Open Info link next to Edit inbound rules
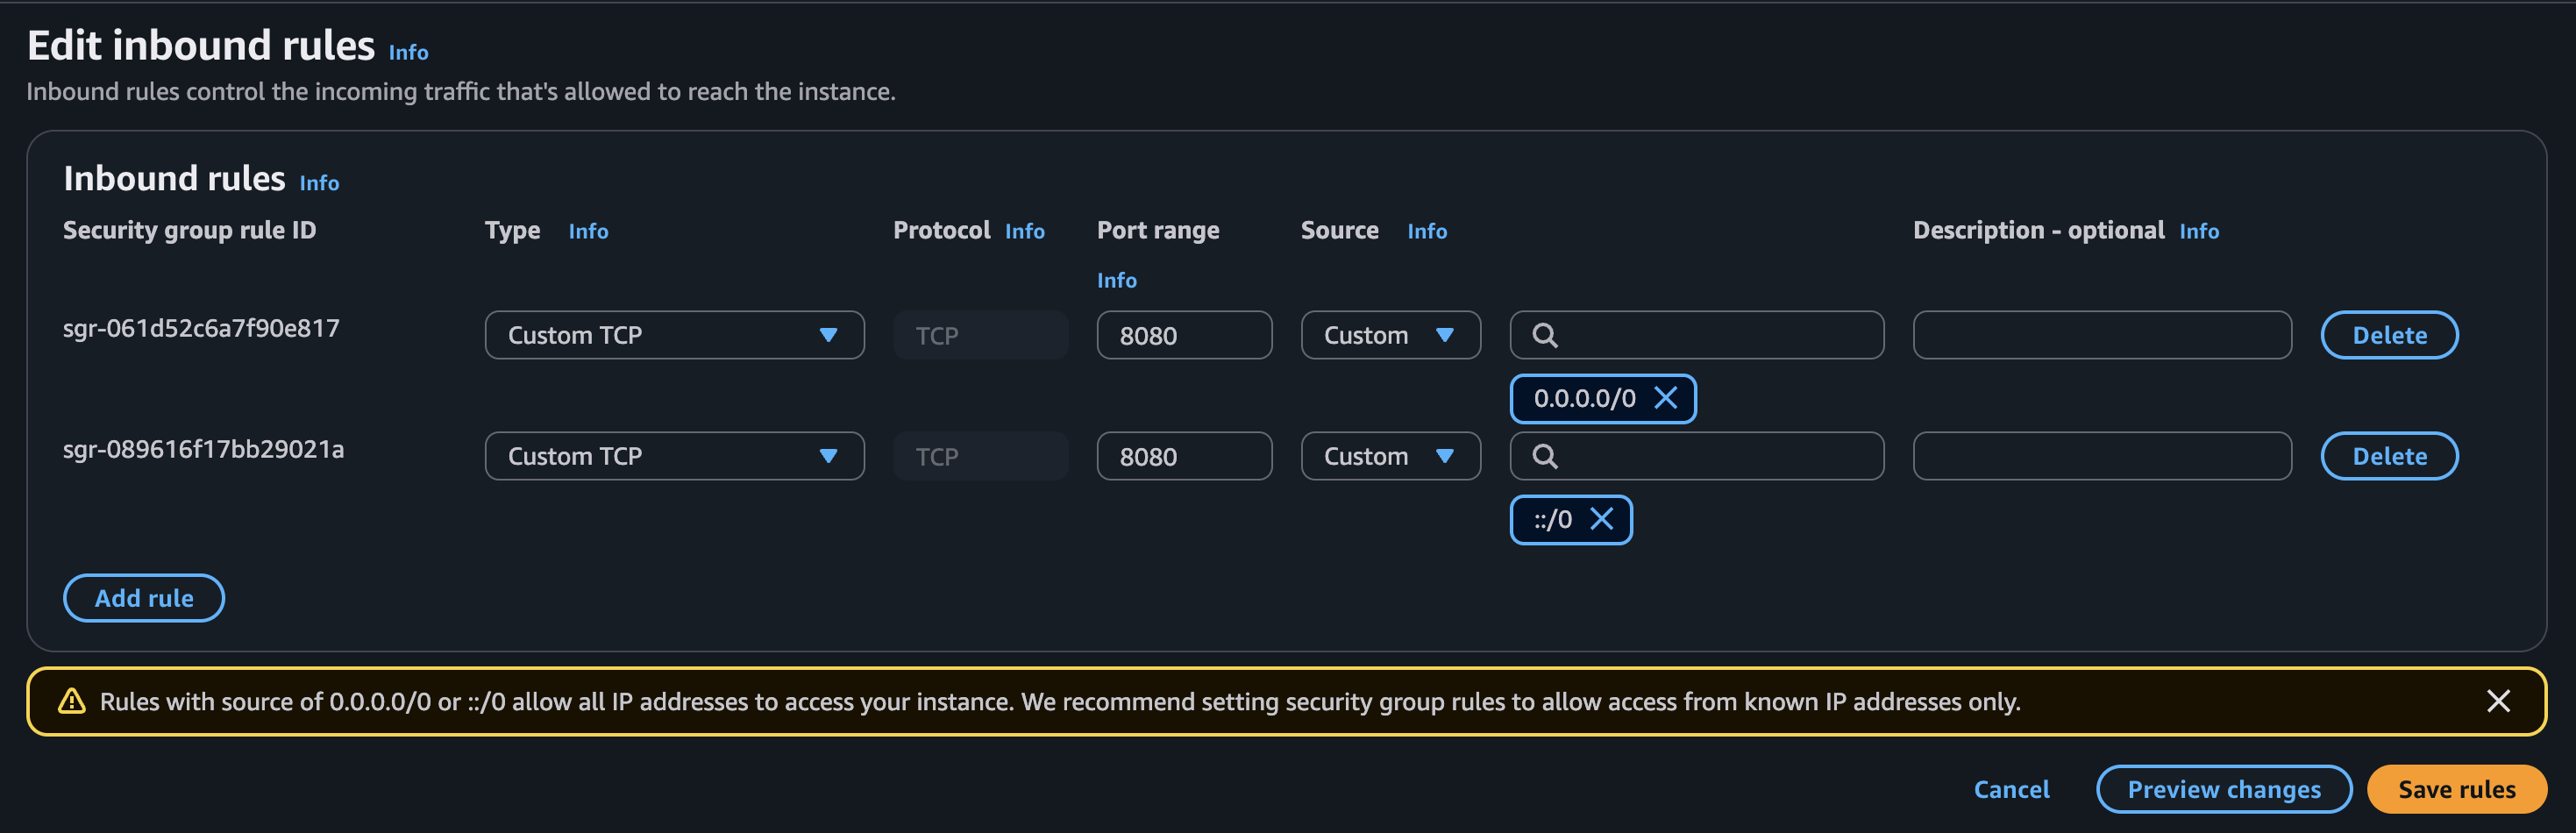This screenshot has height=833, width=2576. (x=408, y=52)
